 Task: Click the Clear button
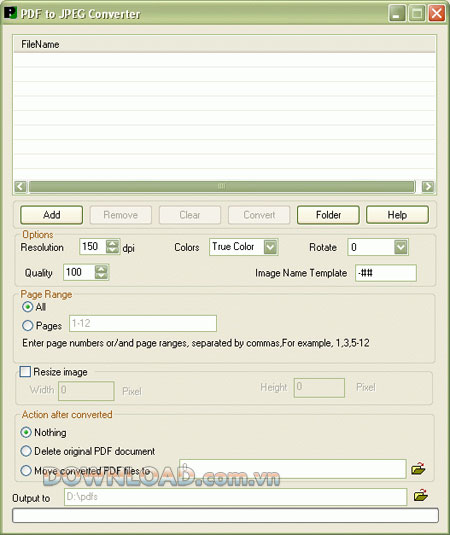(190, 215)
